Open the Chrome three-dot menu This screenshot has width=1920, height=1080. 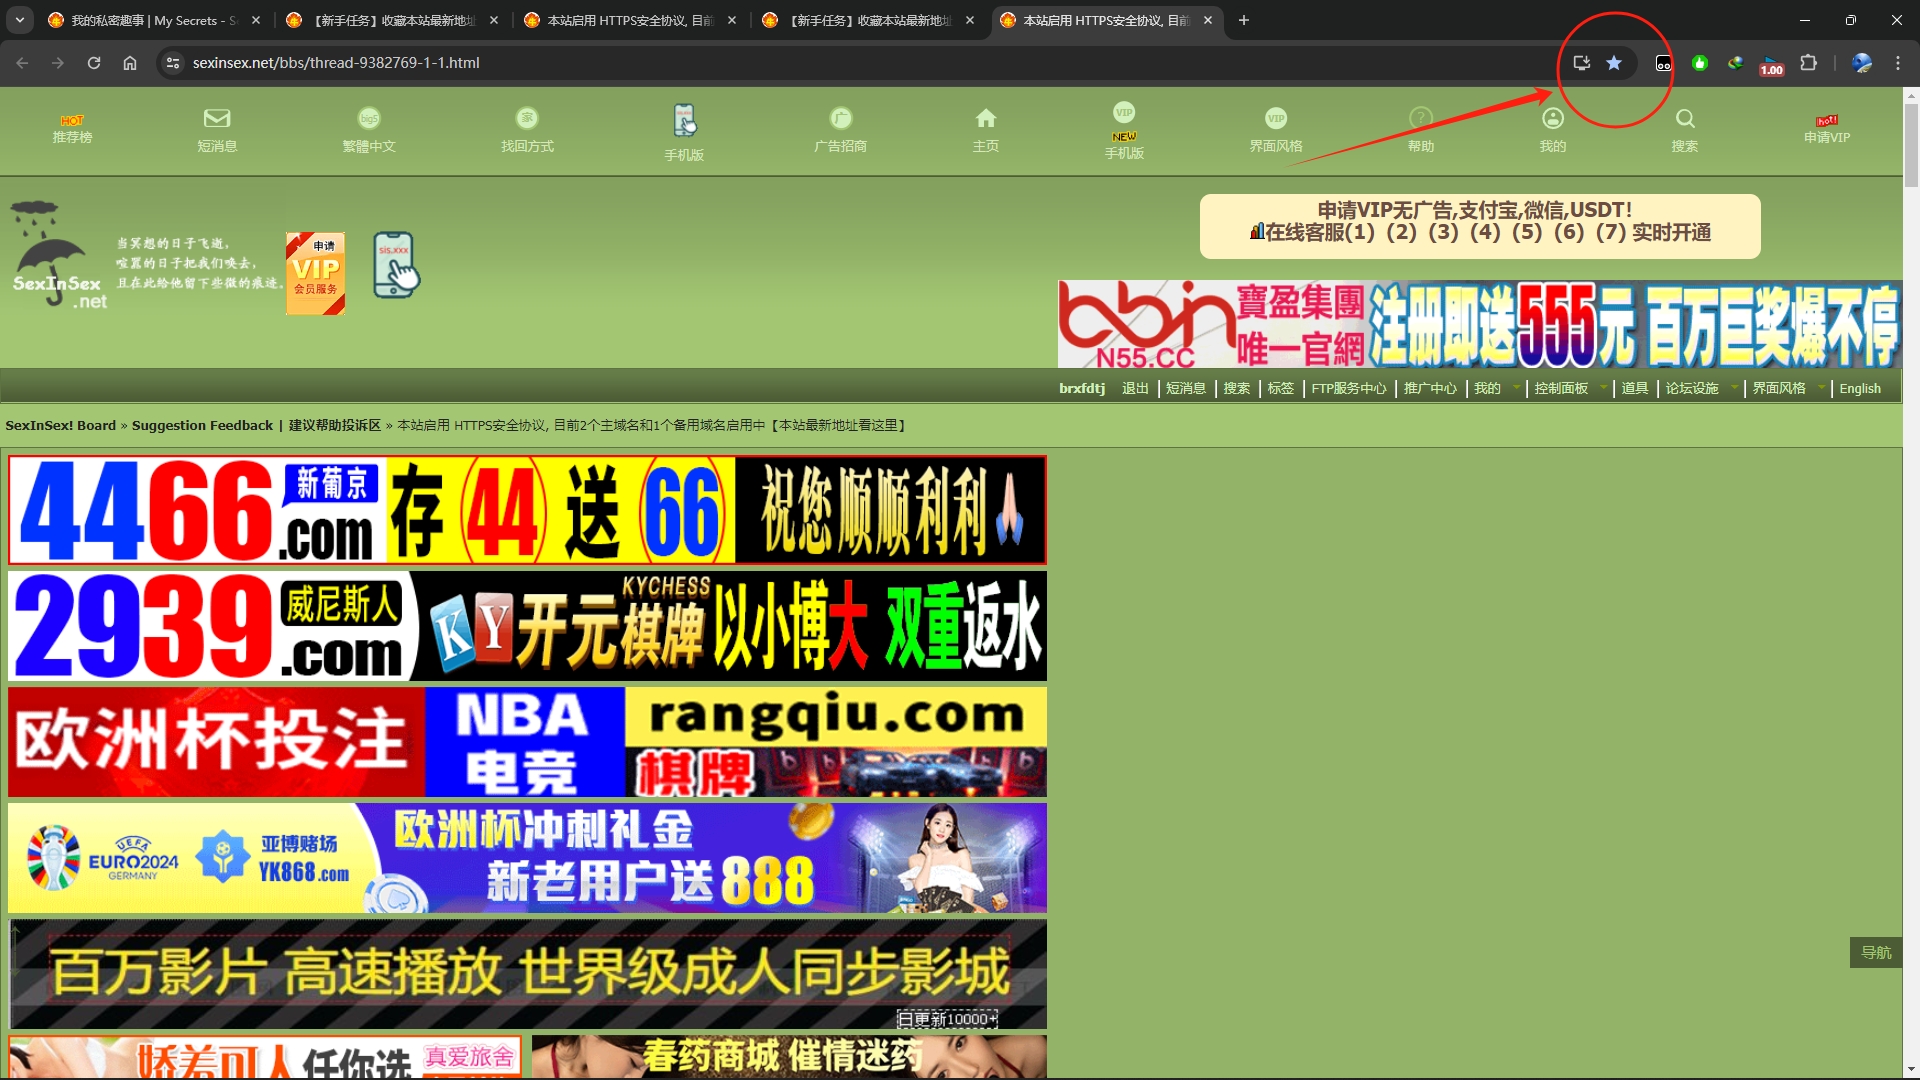(x=1898, y=63)
